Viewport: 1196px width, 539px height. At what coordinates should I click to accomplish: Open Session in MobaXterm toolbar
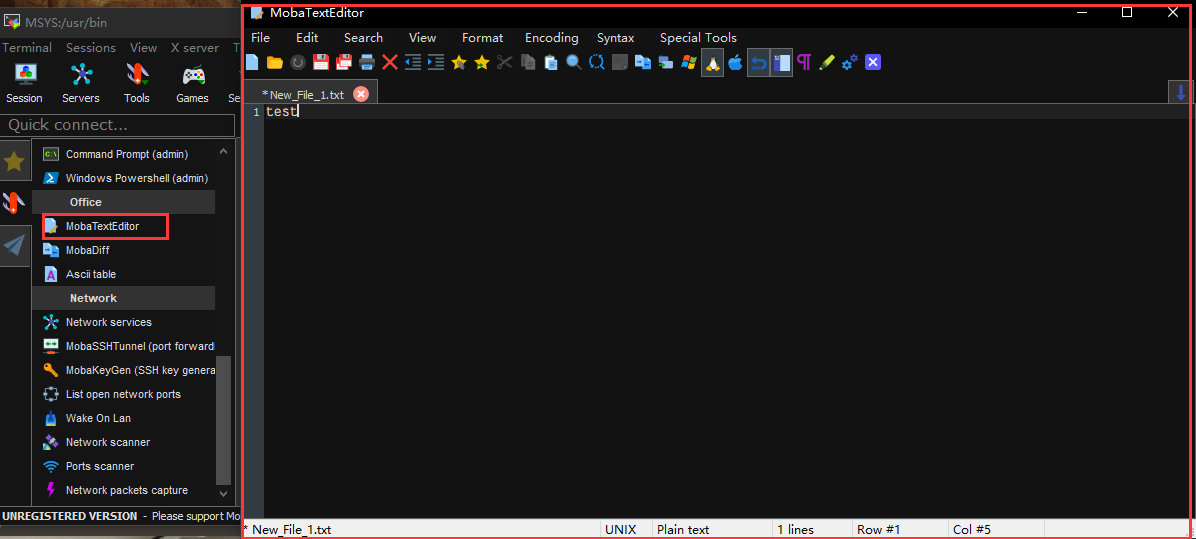point(24,84)
